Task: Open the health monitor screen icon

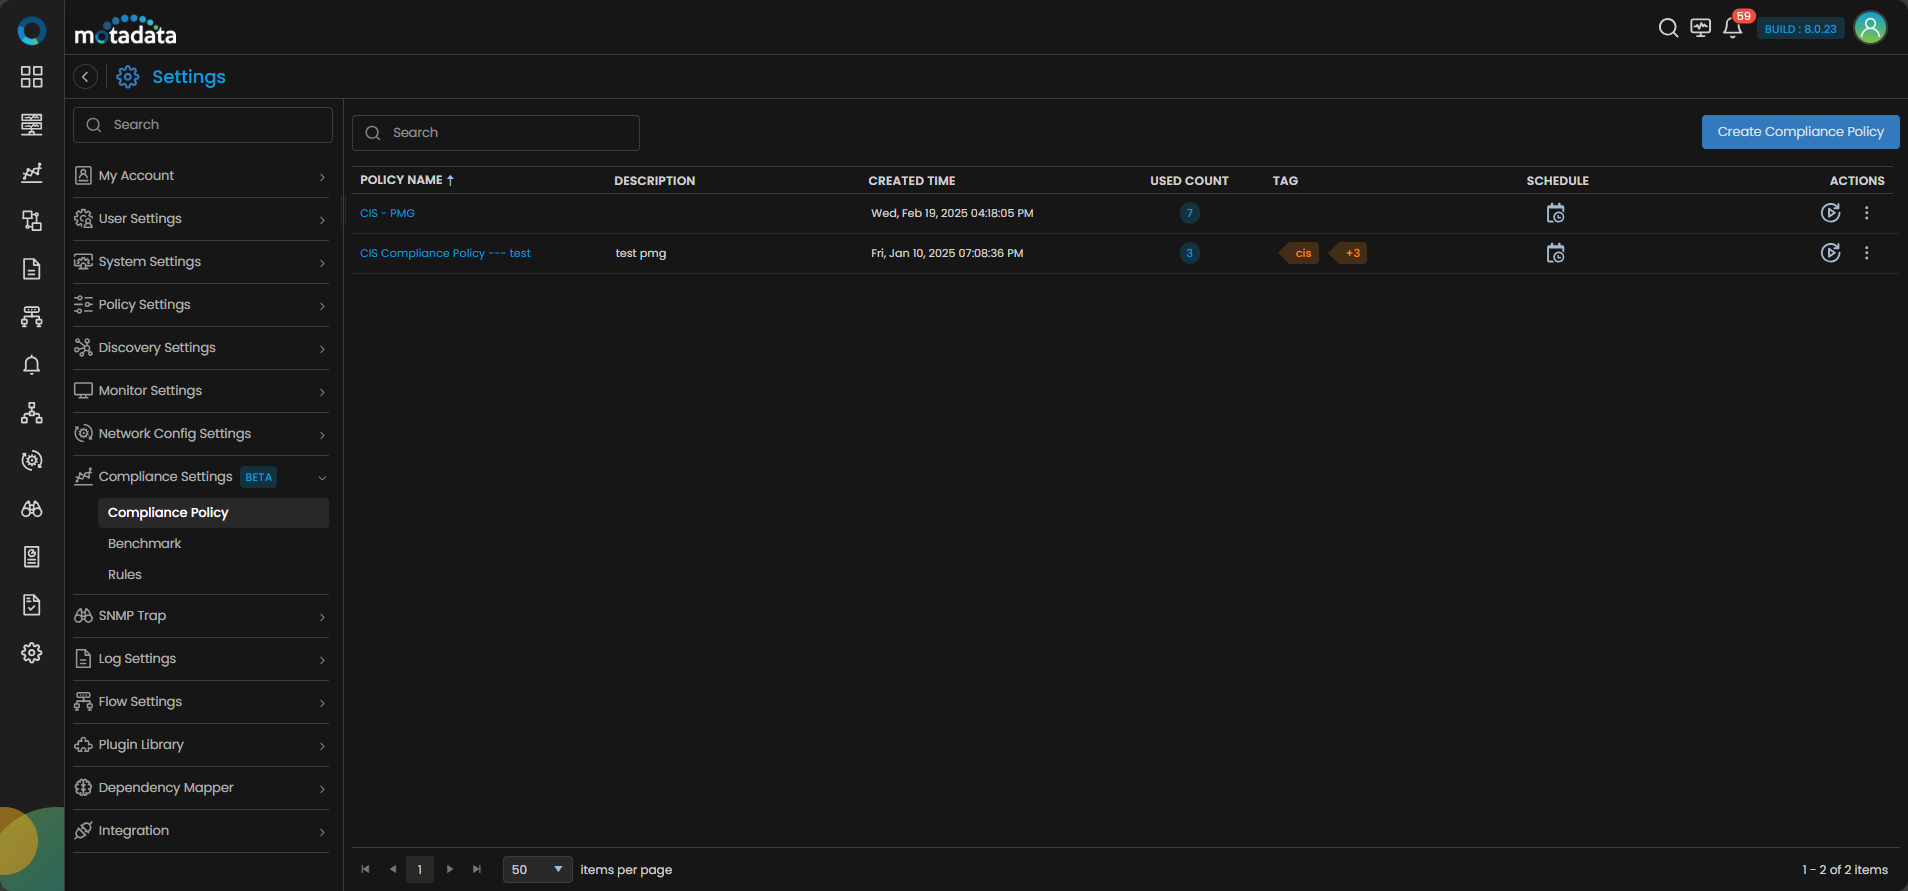Action: point(1700,28)
